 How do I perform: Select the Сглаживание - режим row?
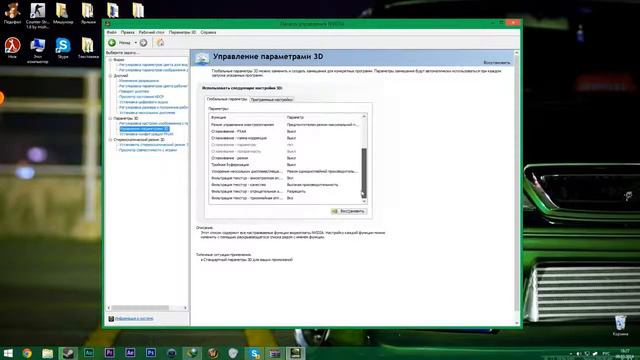[285, 158]
